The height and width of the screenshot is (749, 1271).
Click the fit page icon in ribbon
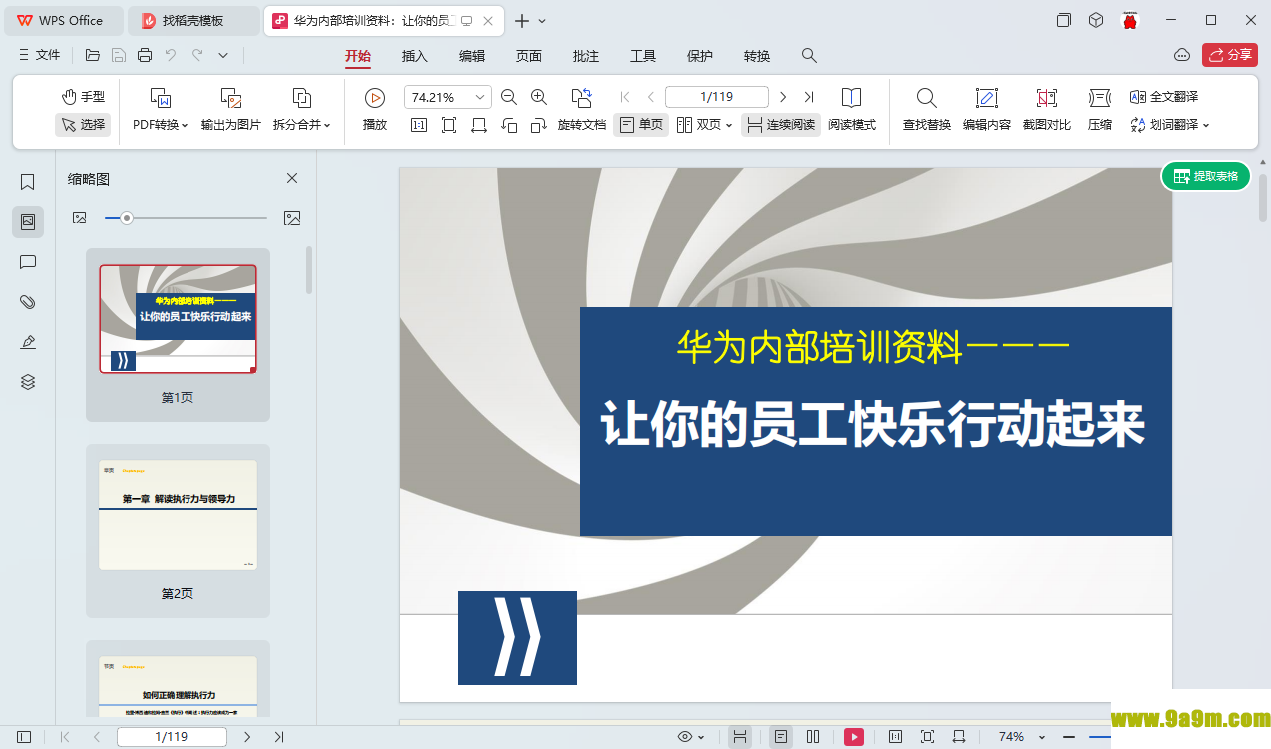[449, 125]
